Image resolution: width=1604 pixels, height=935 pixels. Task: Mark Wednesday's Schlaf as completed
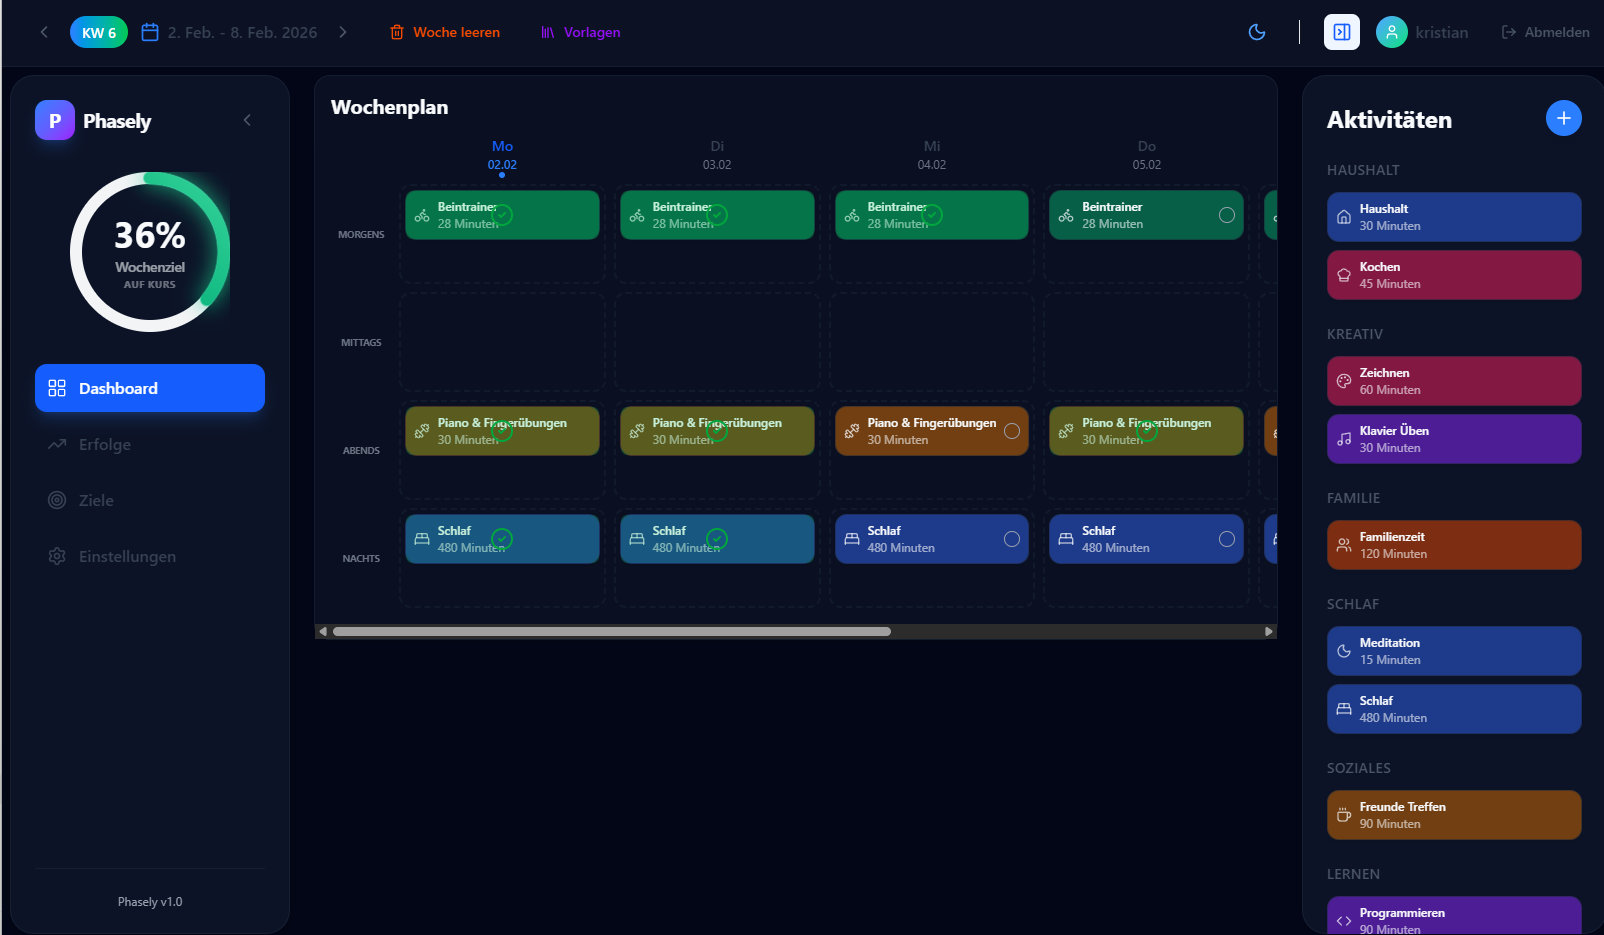pos(1011,539)
